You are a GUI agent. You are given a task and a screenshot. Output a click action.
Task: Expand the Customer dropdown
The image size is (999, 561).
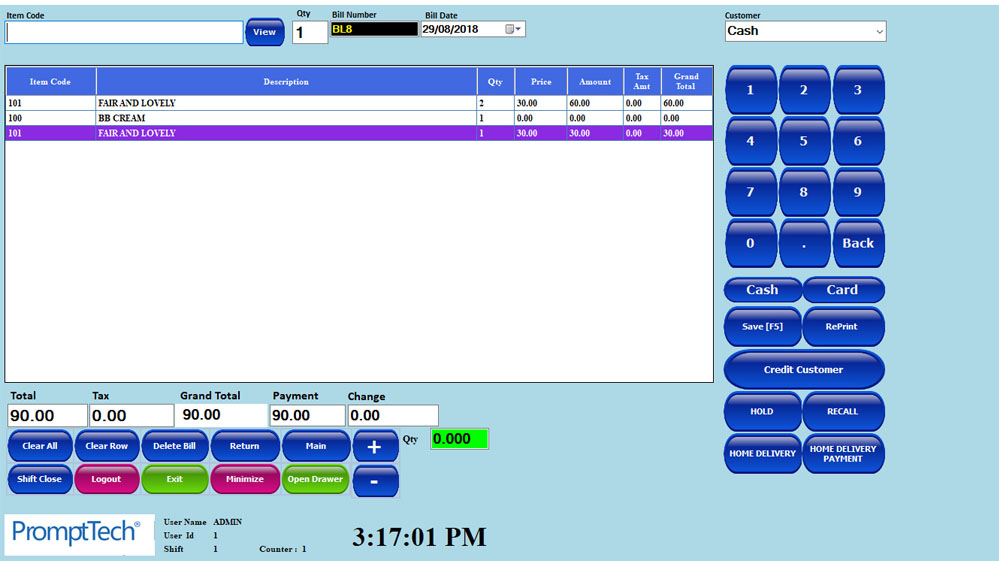[x=879, y=32]
